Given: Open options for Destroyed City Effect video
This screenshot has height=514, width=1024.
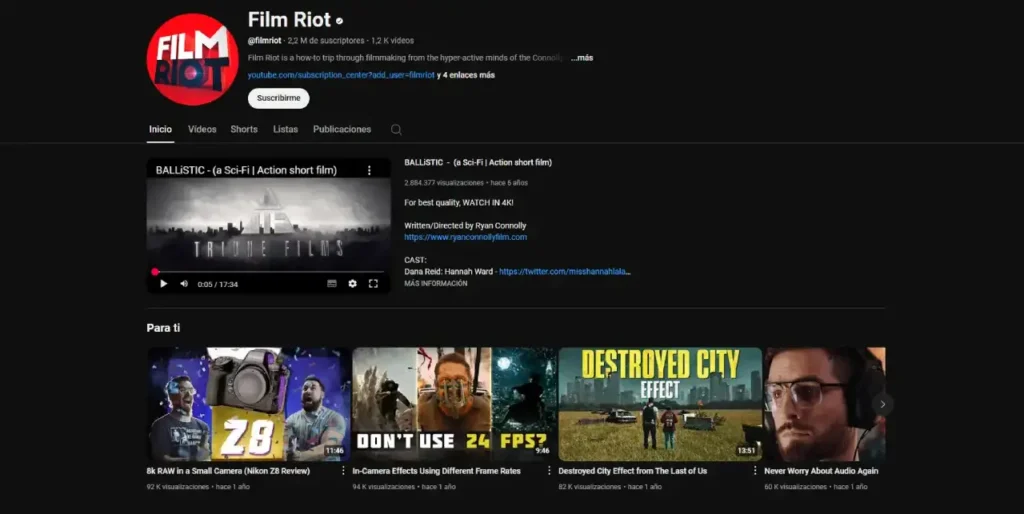Looking at the screenshot, I should (756, 470).
